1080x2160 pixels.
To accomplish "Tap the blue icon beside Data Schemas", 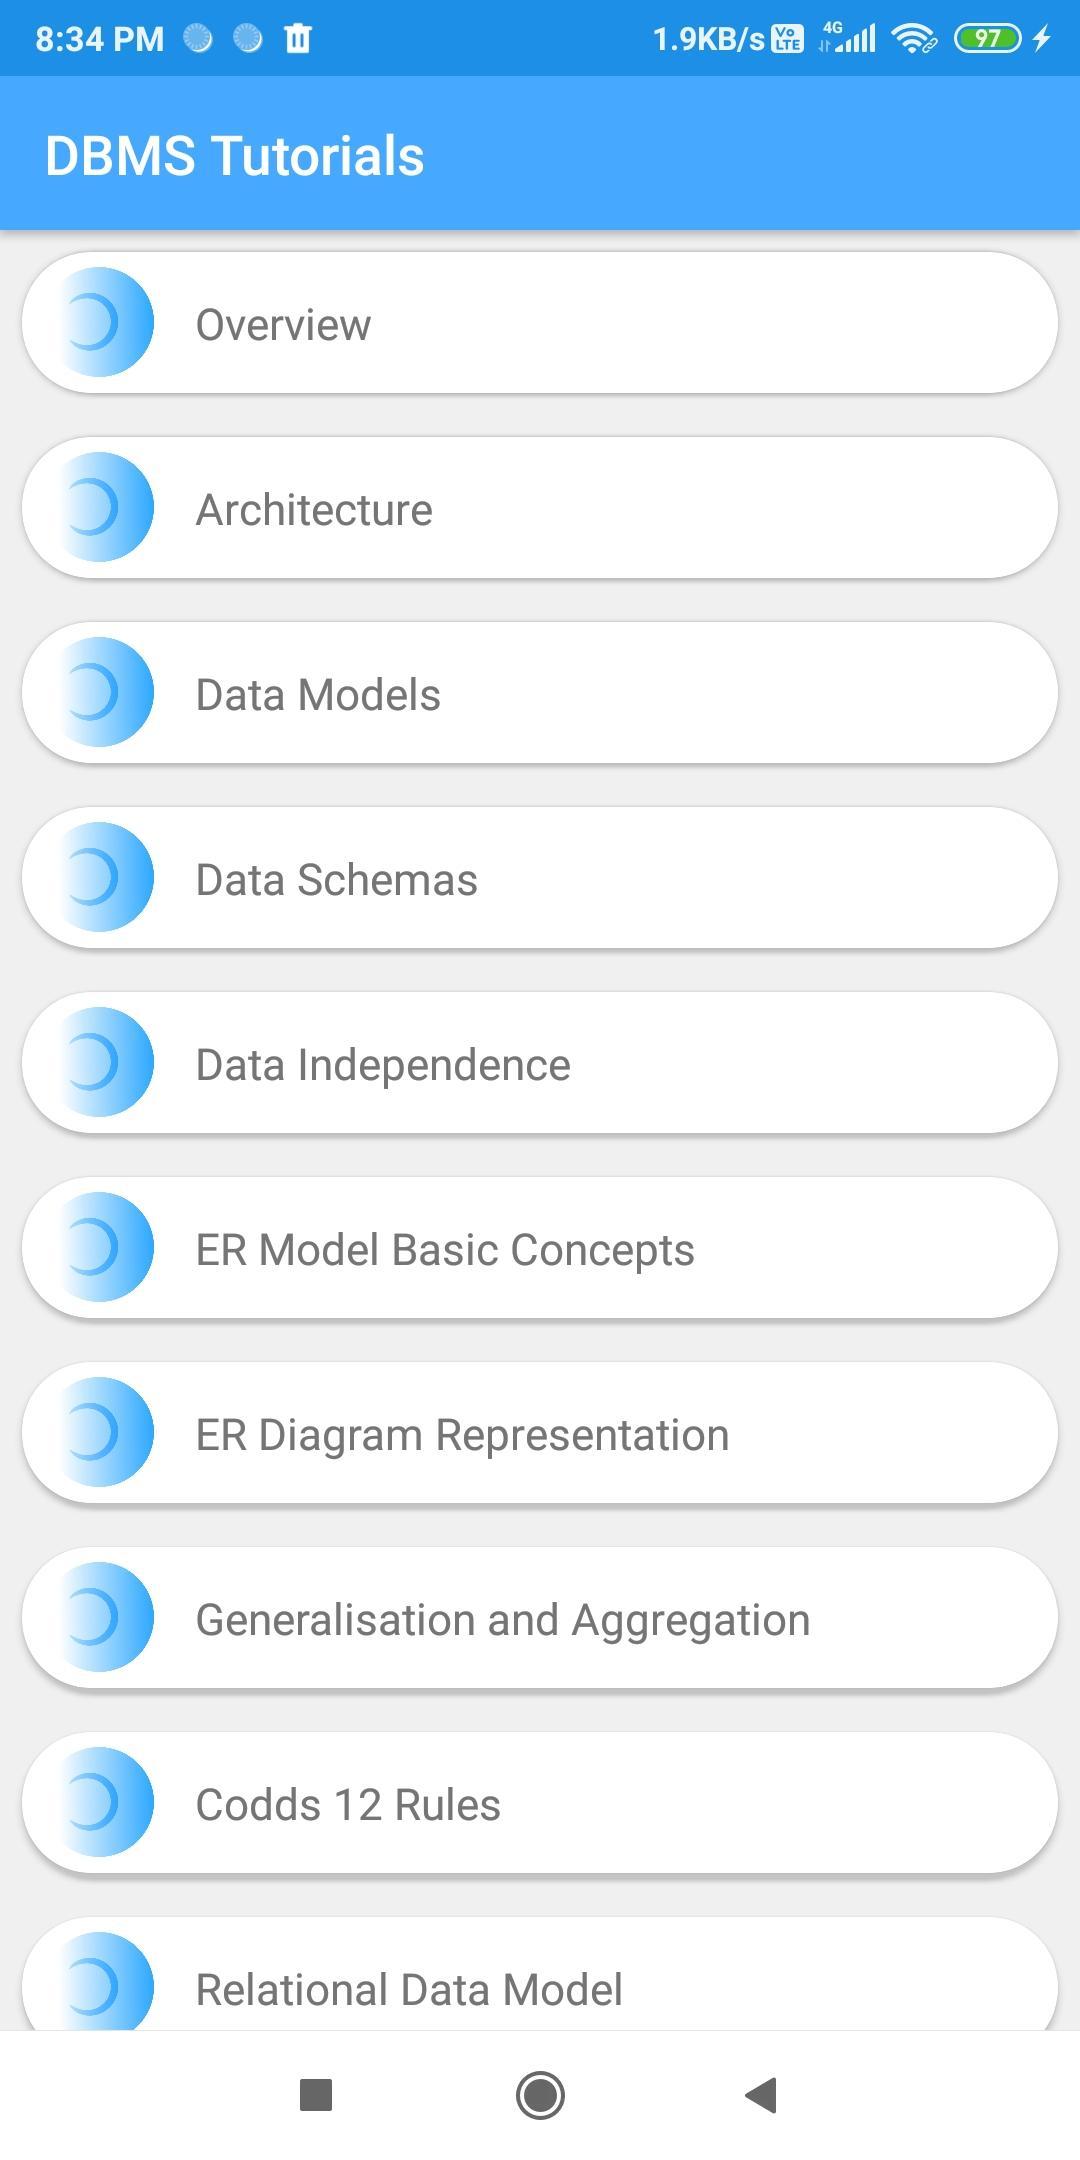I will point(101,877).
